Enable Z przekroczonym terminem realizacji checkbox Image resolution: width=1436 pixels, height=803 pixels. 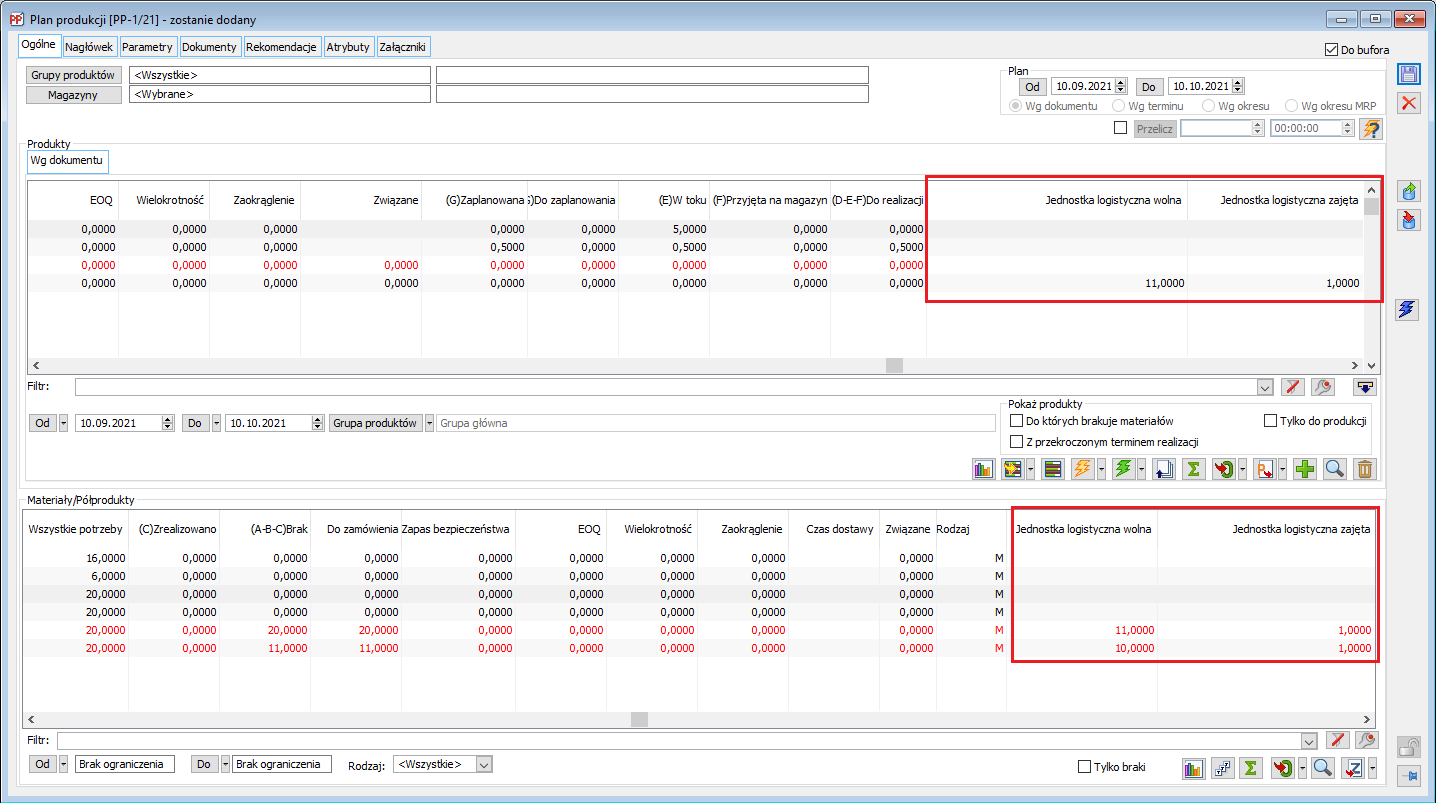point(1017,442)
